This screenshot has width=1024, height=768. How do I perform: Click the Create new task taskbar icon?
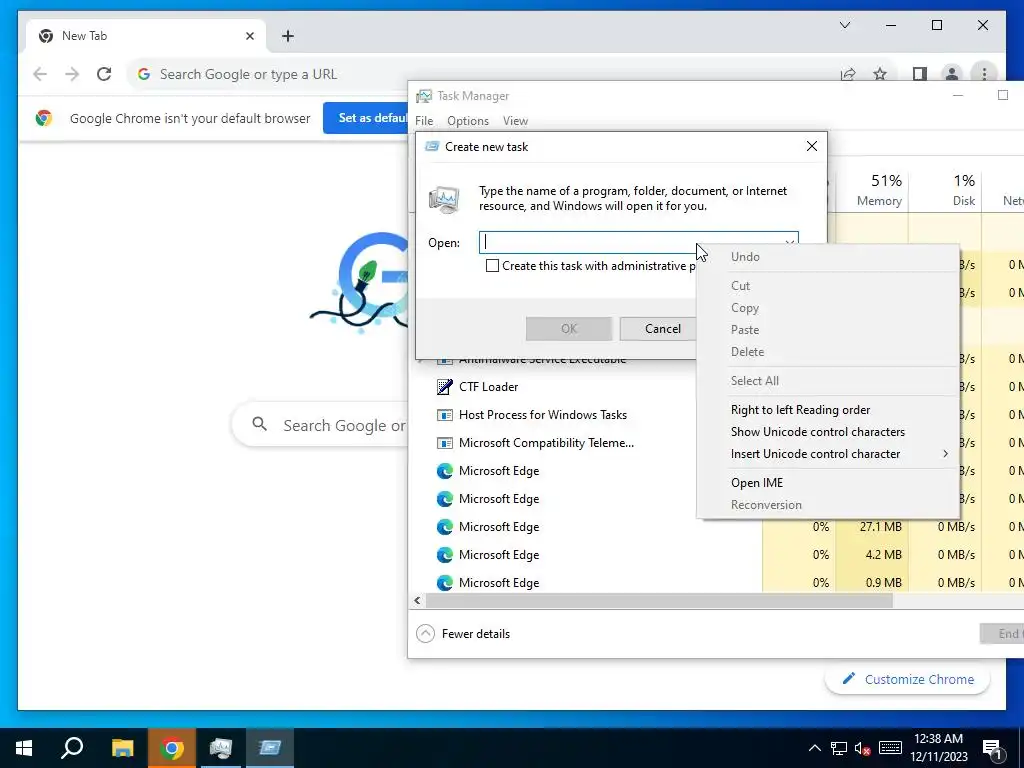click(x=270, y=748)
